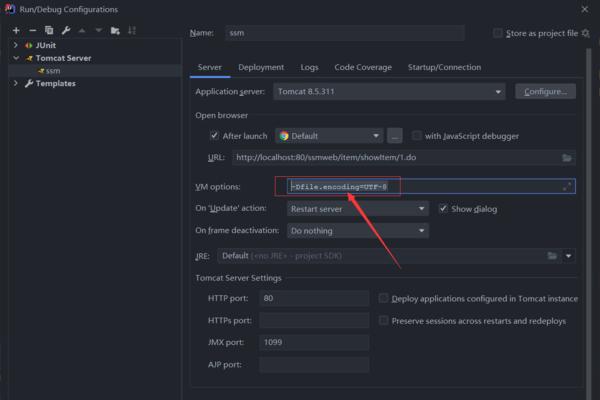Move configuration down with arrow icon
The height and width of the screenshot is (400, 600).
pos(98,30)
